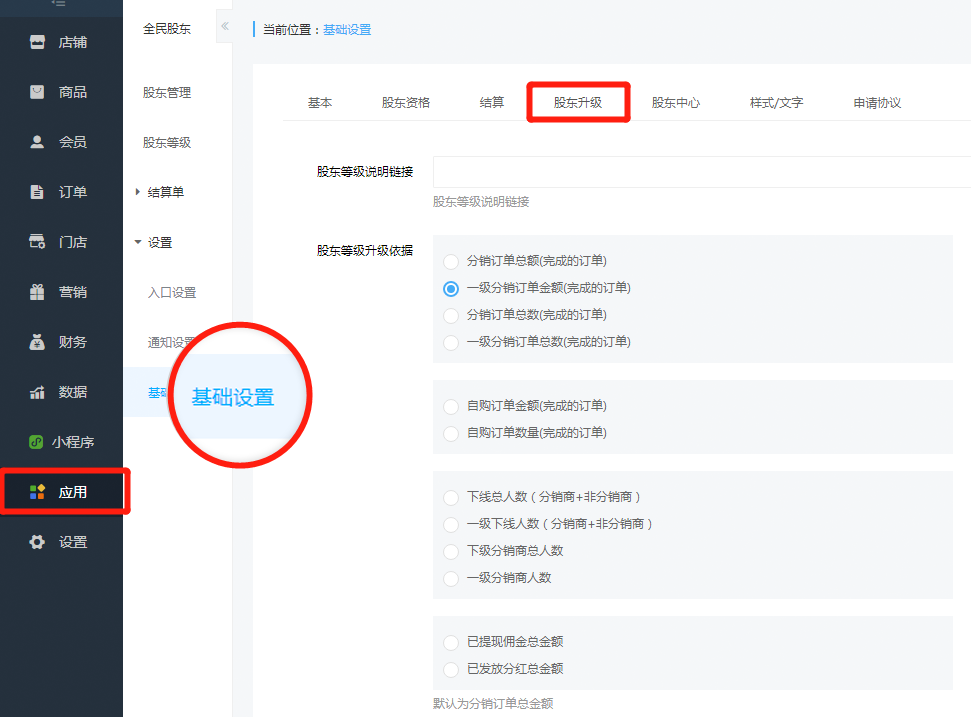
Task: Open 入口设置 in submenu
Action: pos(172,292)
